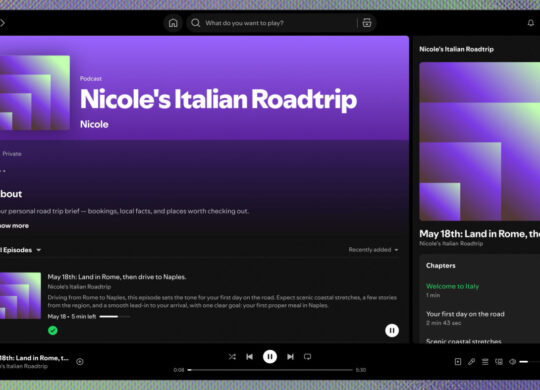This screenshot has height=390, width=540.
Task: Click the May 18 - 5 min left text
Action: click(x=72, y=317)
